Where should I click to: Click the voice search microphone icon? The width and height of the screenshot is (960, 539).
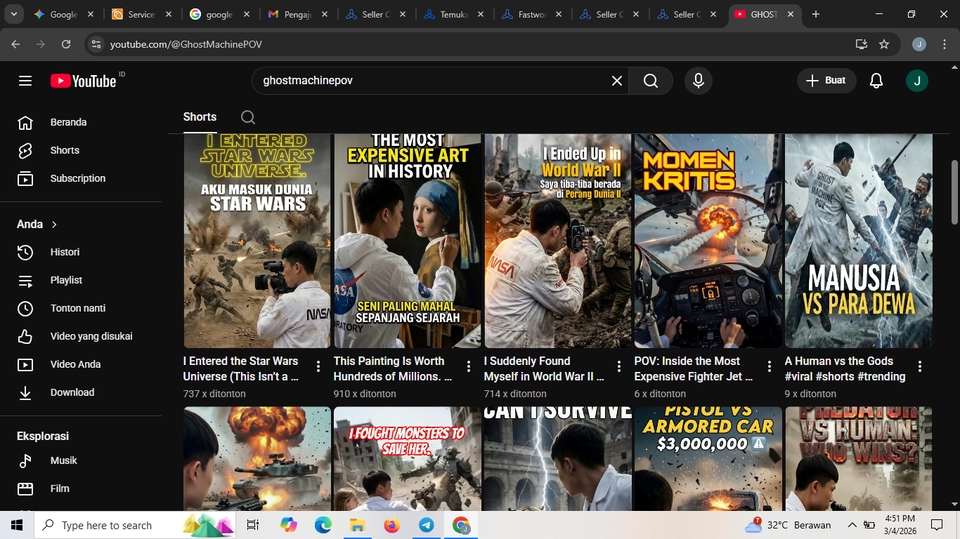click(x=698, y=81)
